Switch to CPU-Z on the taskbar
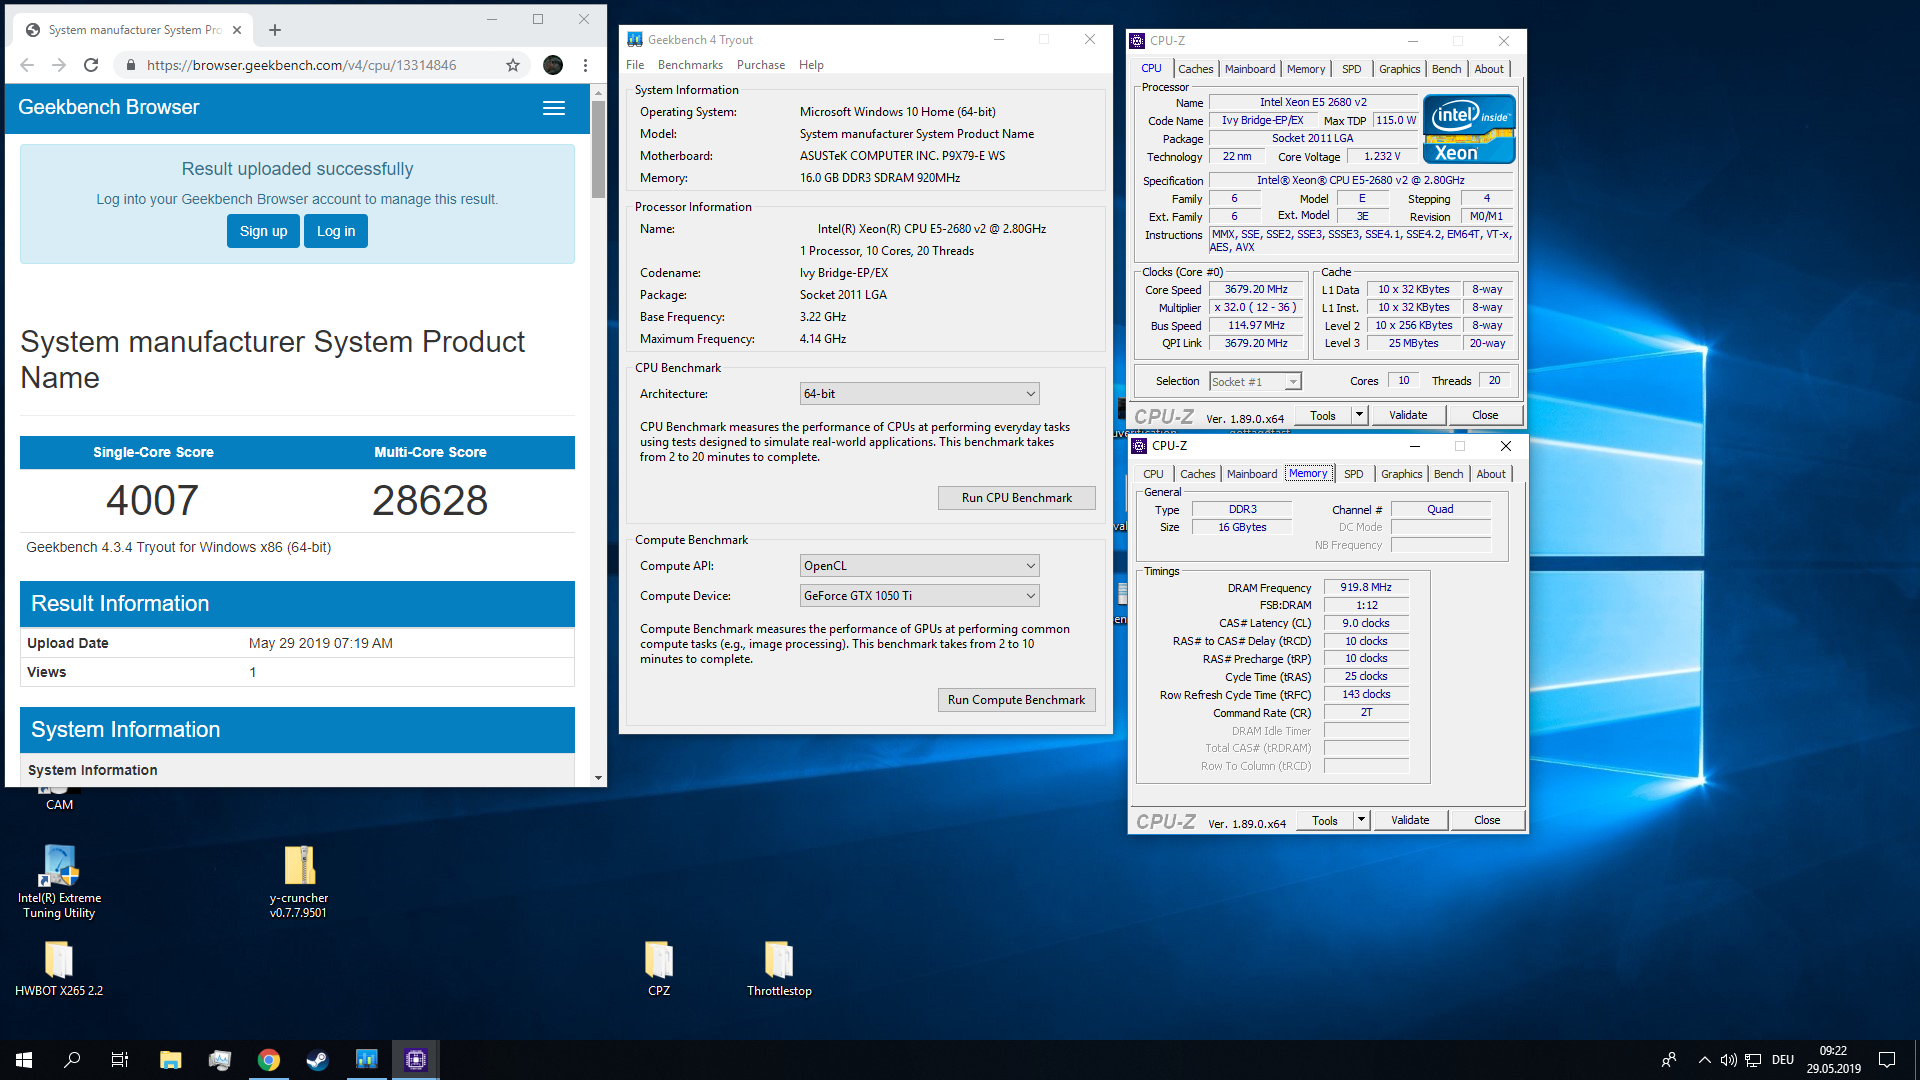The image size is (1920, 1080). 416,1060
